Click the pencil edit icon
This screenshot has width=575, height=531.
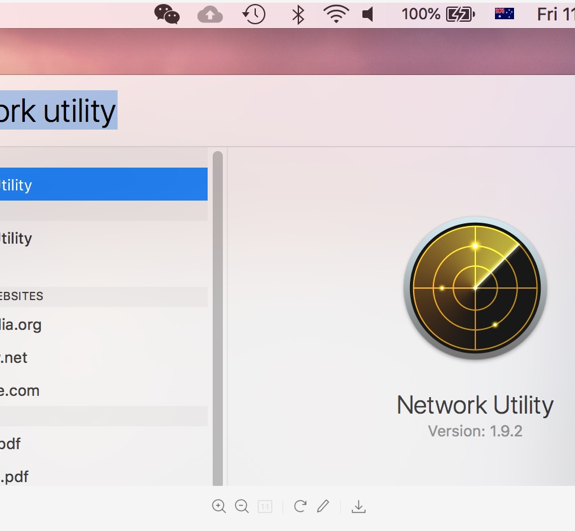point(323,506)
